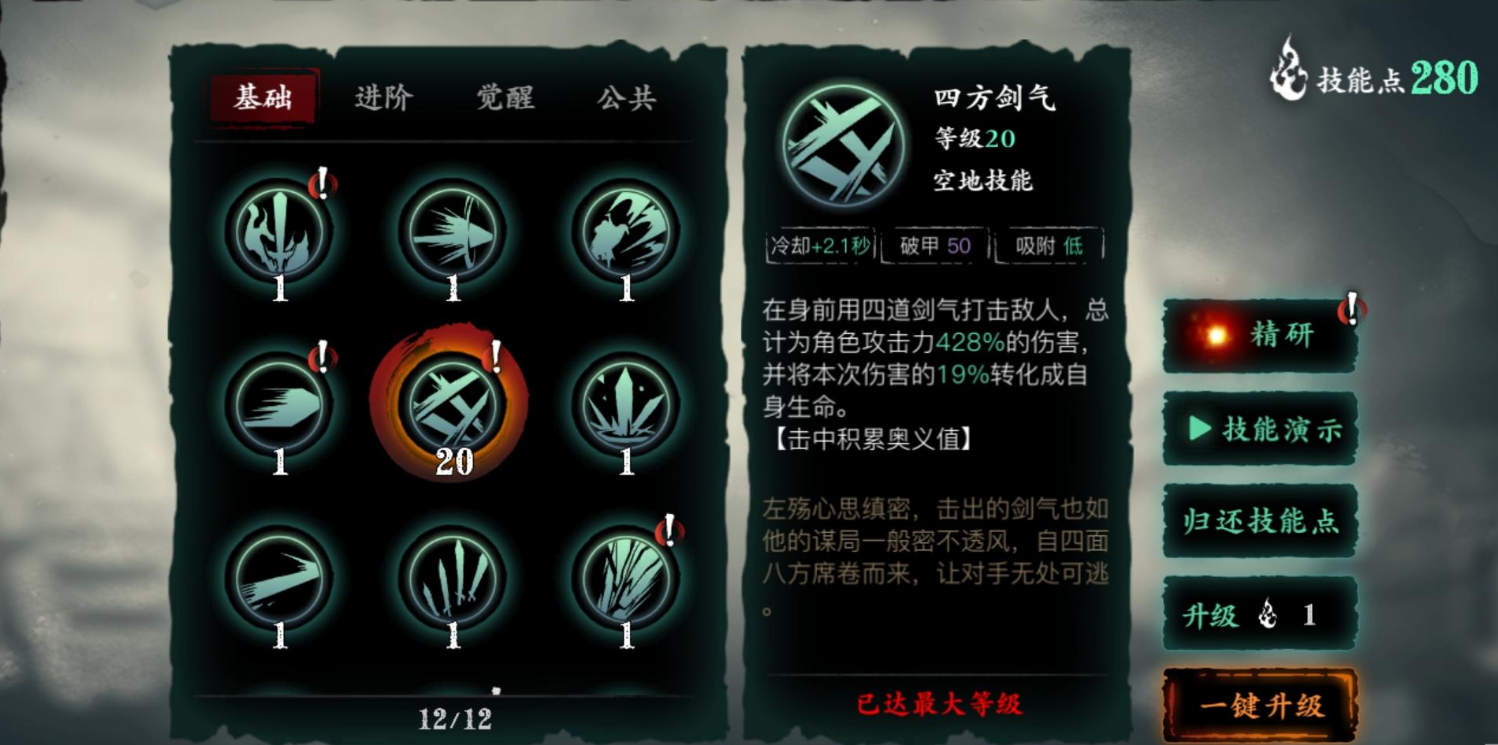The height and width of the screenshot is (745, 1498).
Task: Select the highlighted level 20 crossed swords skill
Action: tap(453, 403)
